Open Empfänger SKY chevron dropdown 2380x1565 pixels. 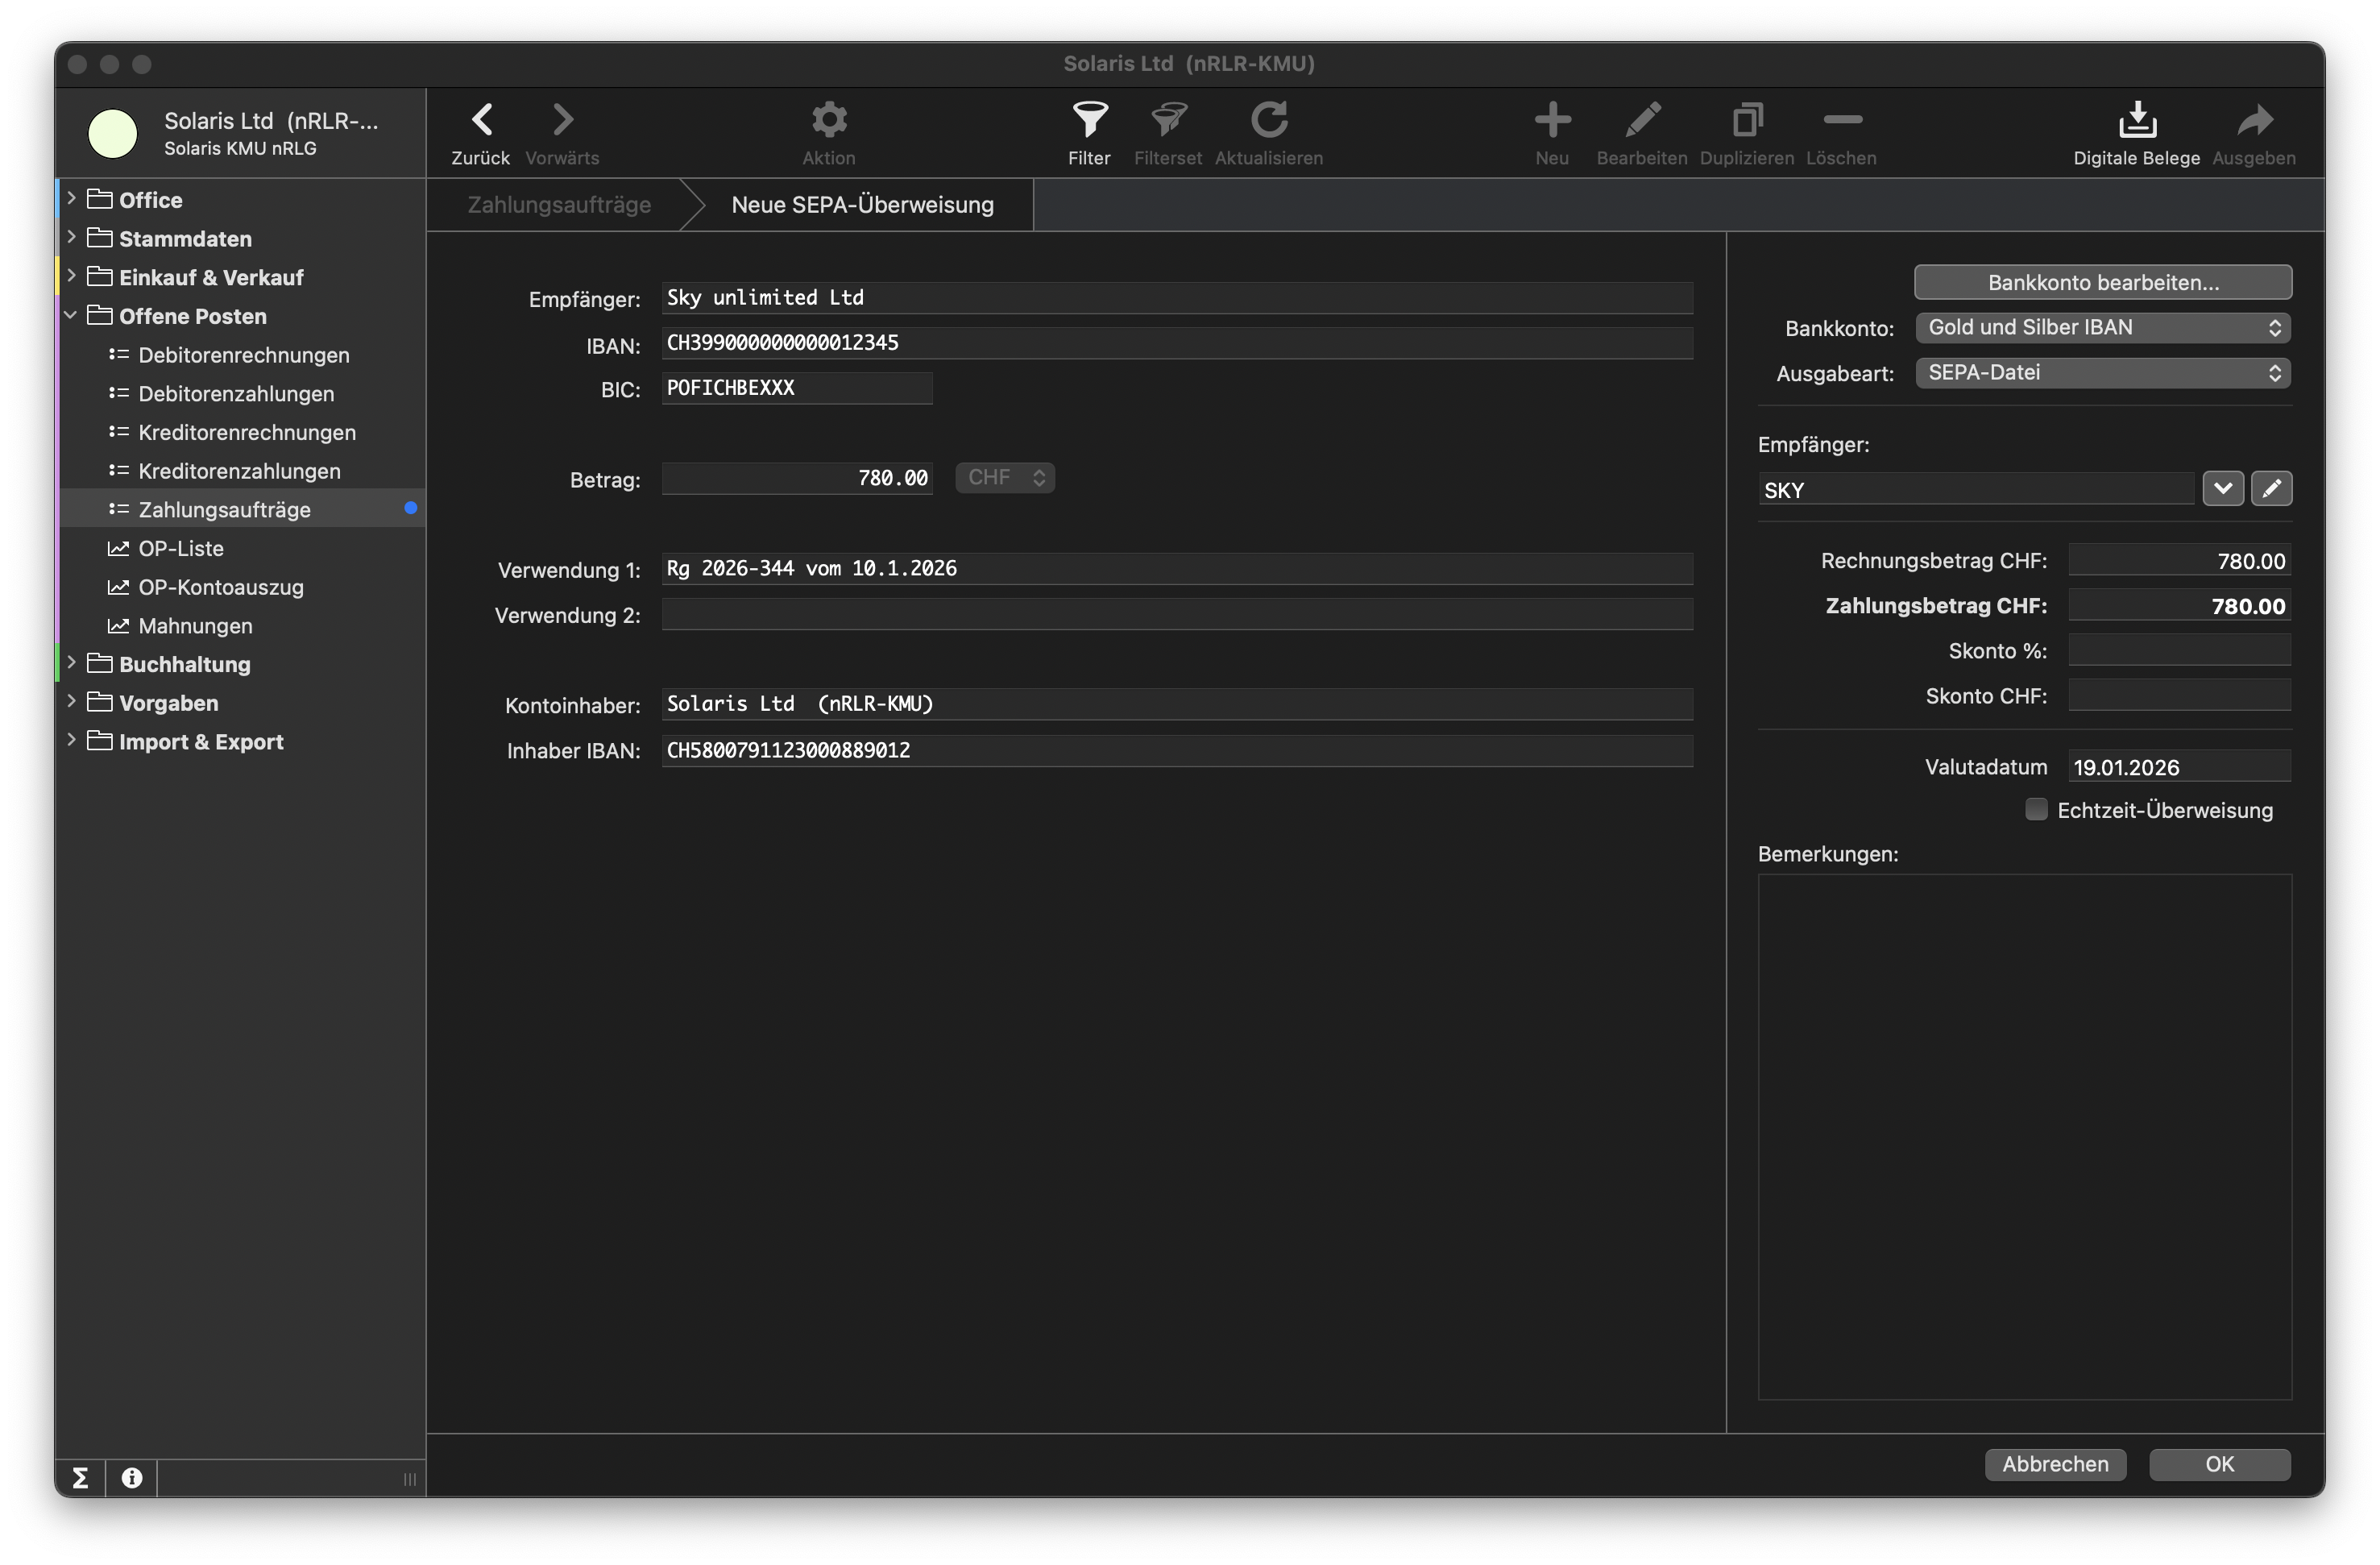pos(2222,489)
